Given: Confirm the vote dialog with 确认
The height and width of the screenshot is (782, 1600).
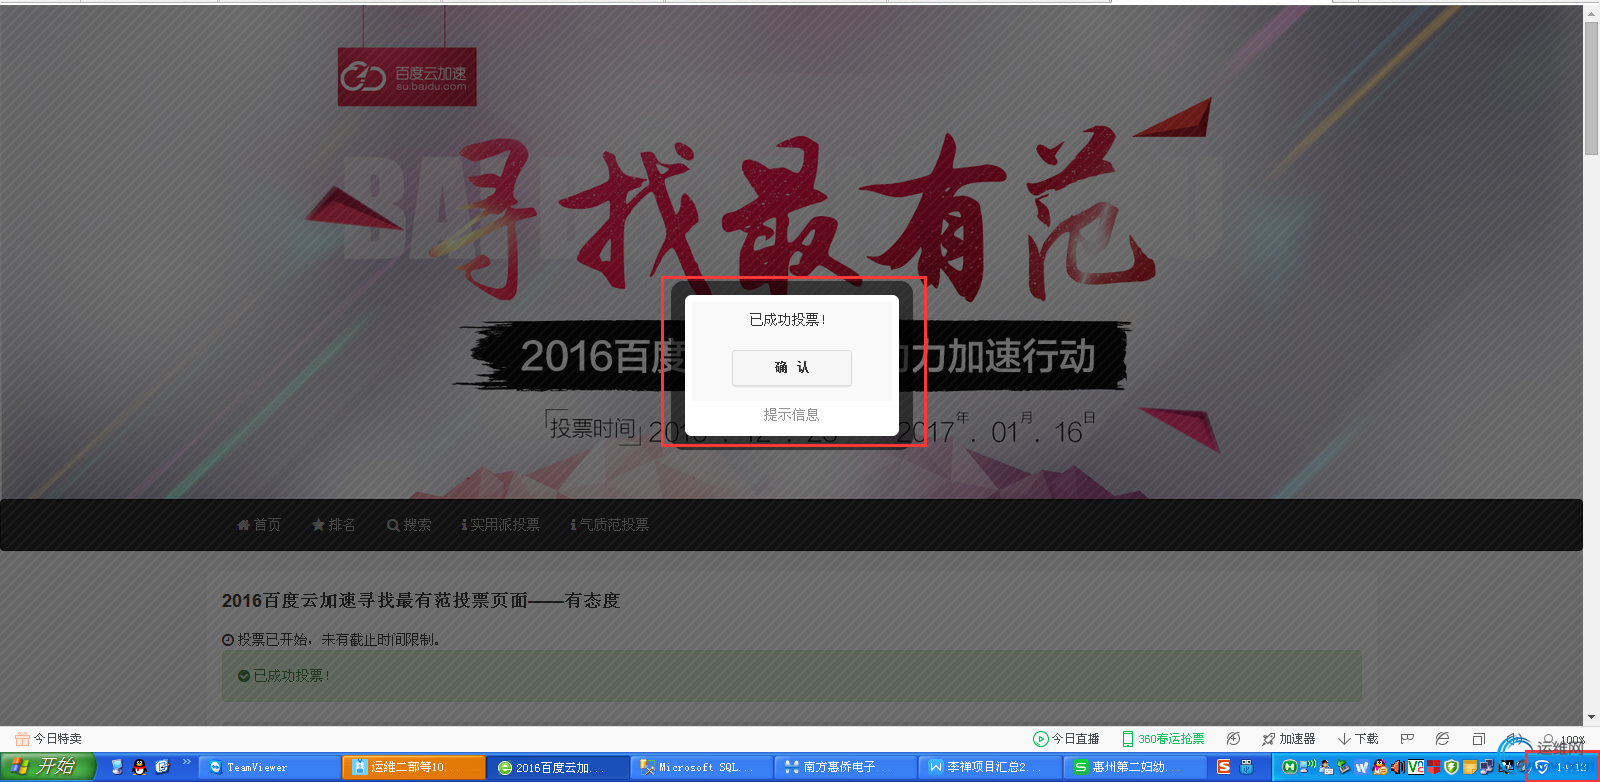Looking at the screenshot, I should [x=791, y=367].
